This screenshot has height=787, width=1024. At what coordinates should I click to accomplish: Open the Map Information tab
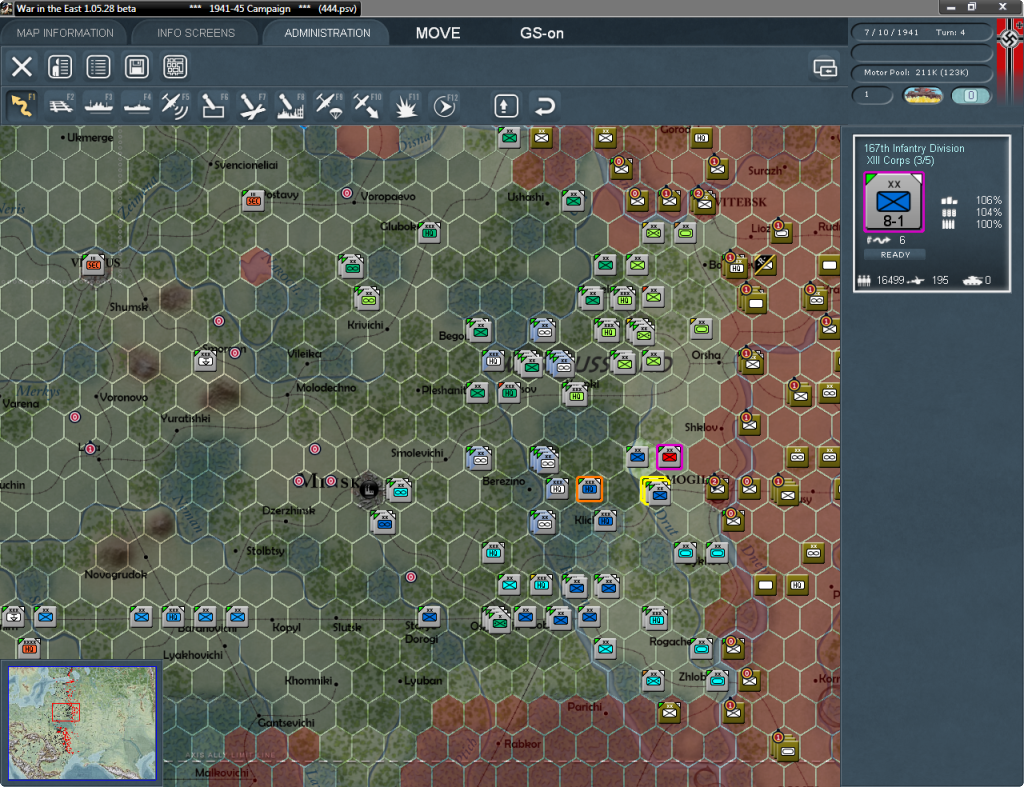(x=65, y=33)
